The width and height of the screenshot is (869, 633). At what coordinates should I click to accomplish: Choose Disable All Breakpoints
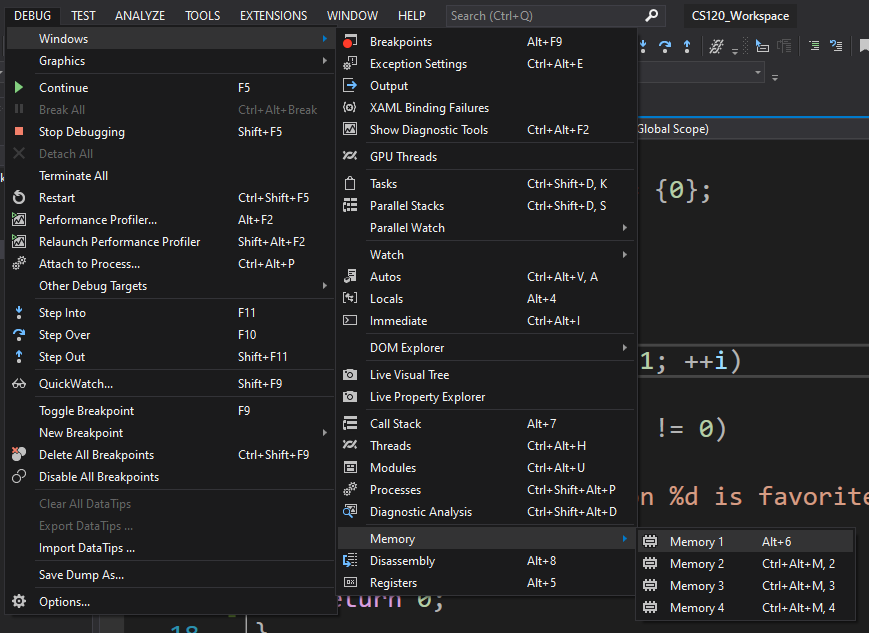tap(171, 477)
